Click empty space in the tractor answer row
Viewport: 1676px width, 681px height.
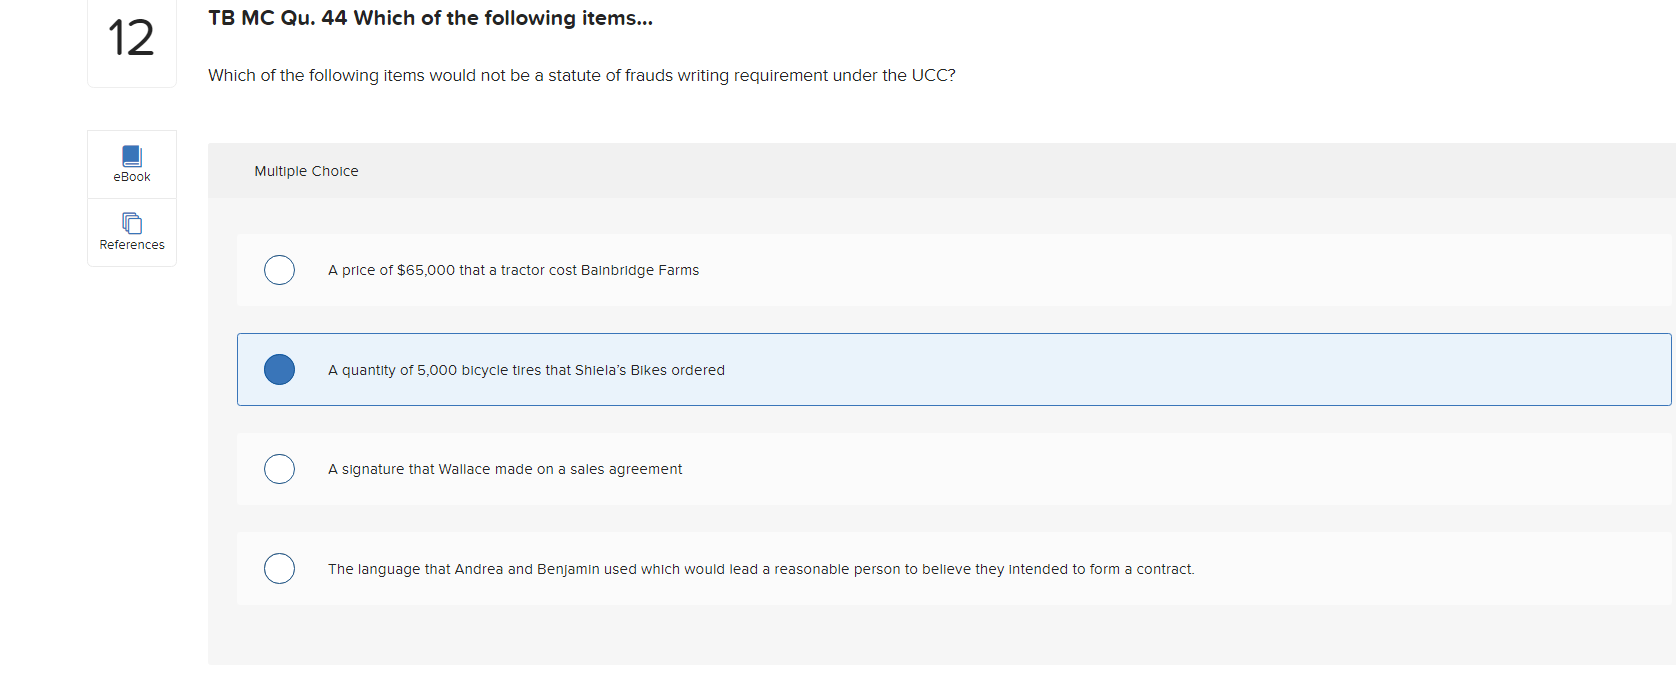click(1200, 270)
